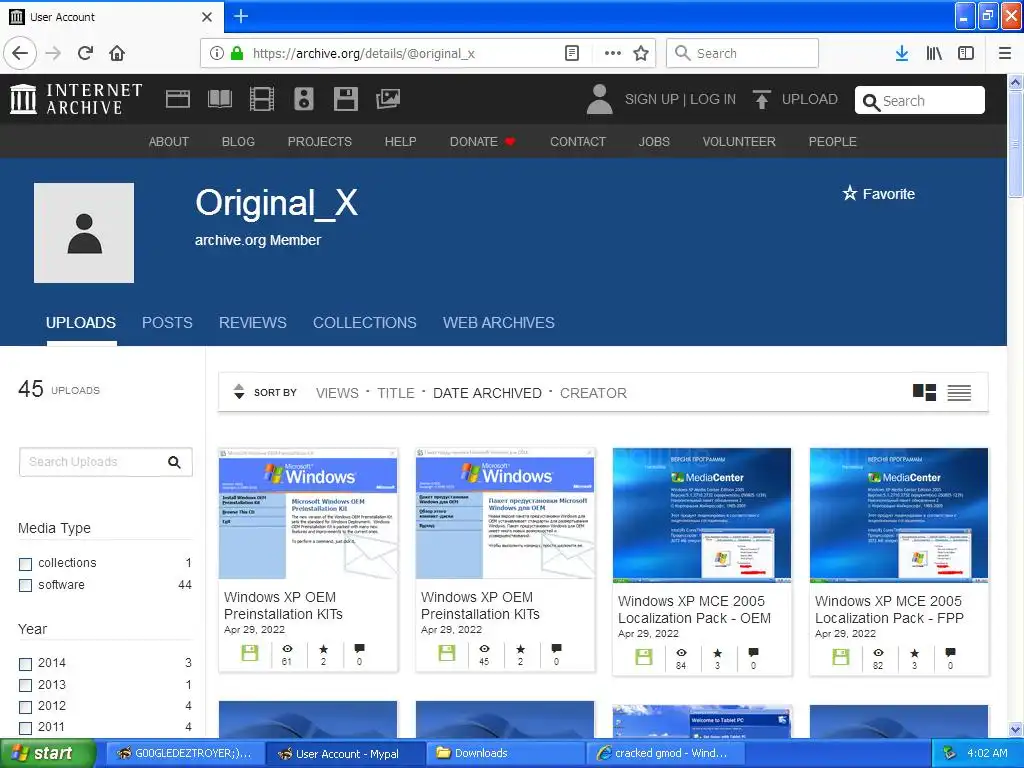1024x768 pixels.
Task: Open a new tab with plus button
Action: point(240,16)
